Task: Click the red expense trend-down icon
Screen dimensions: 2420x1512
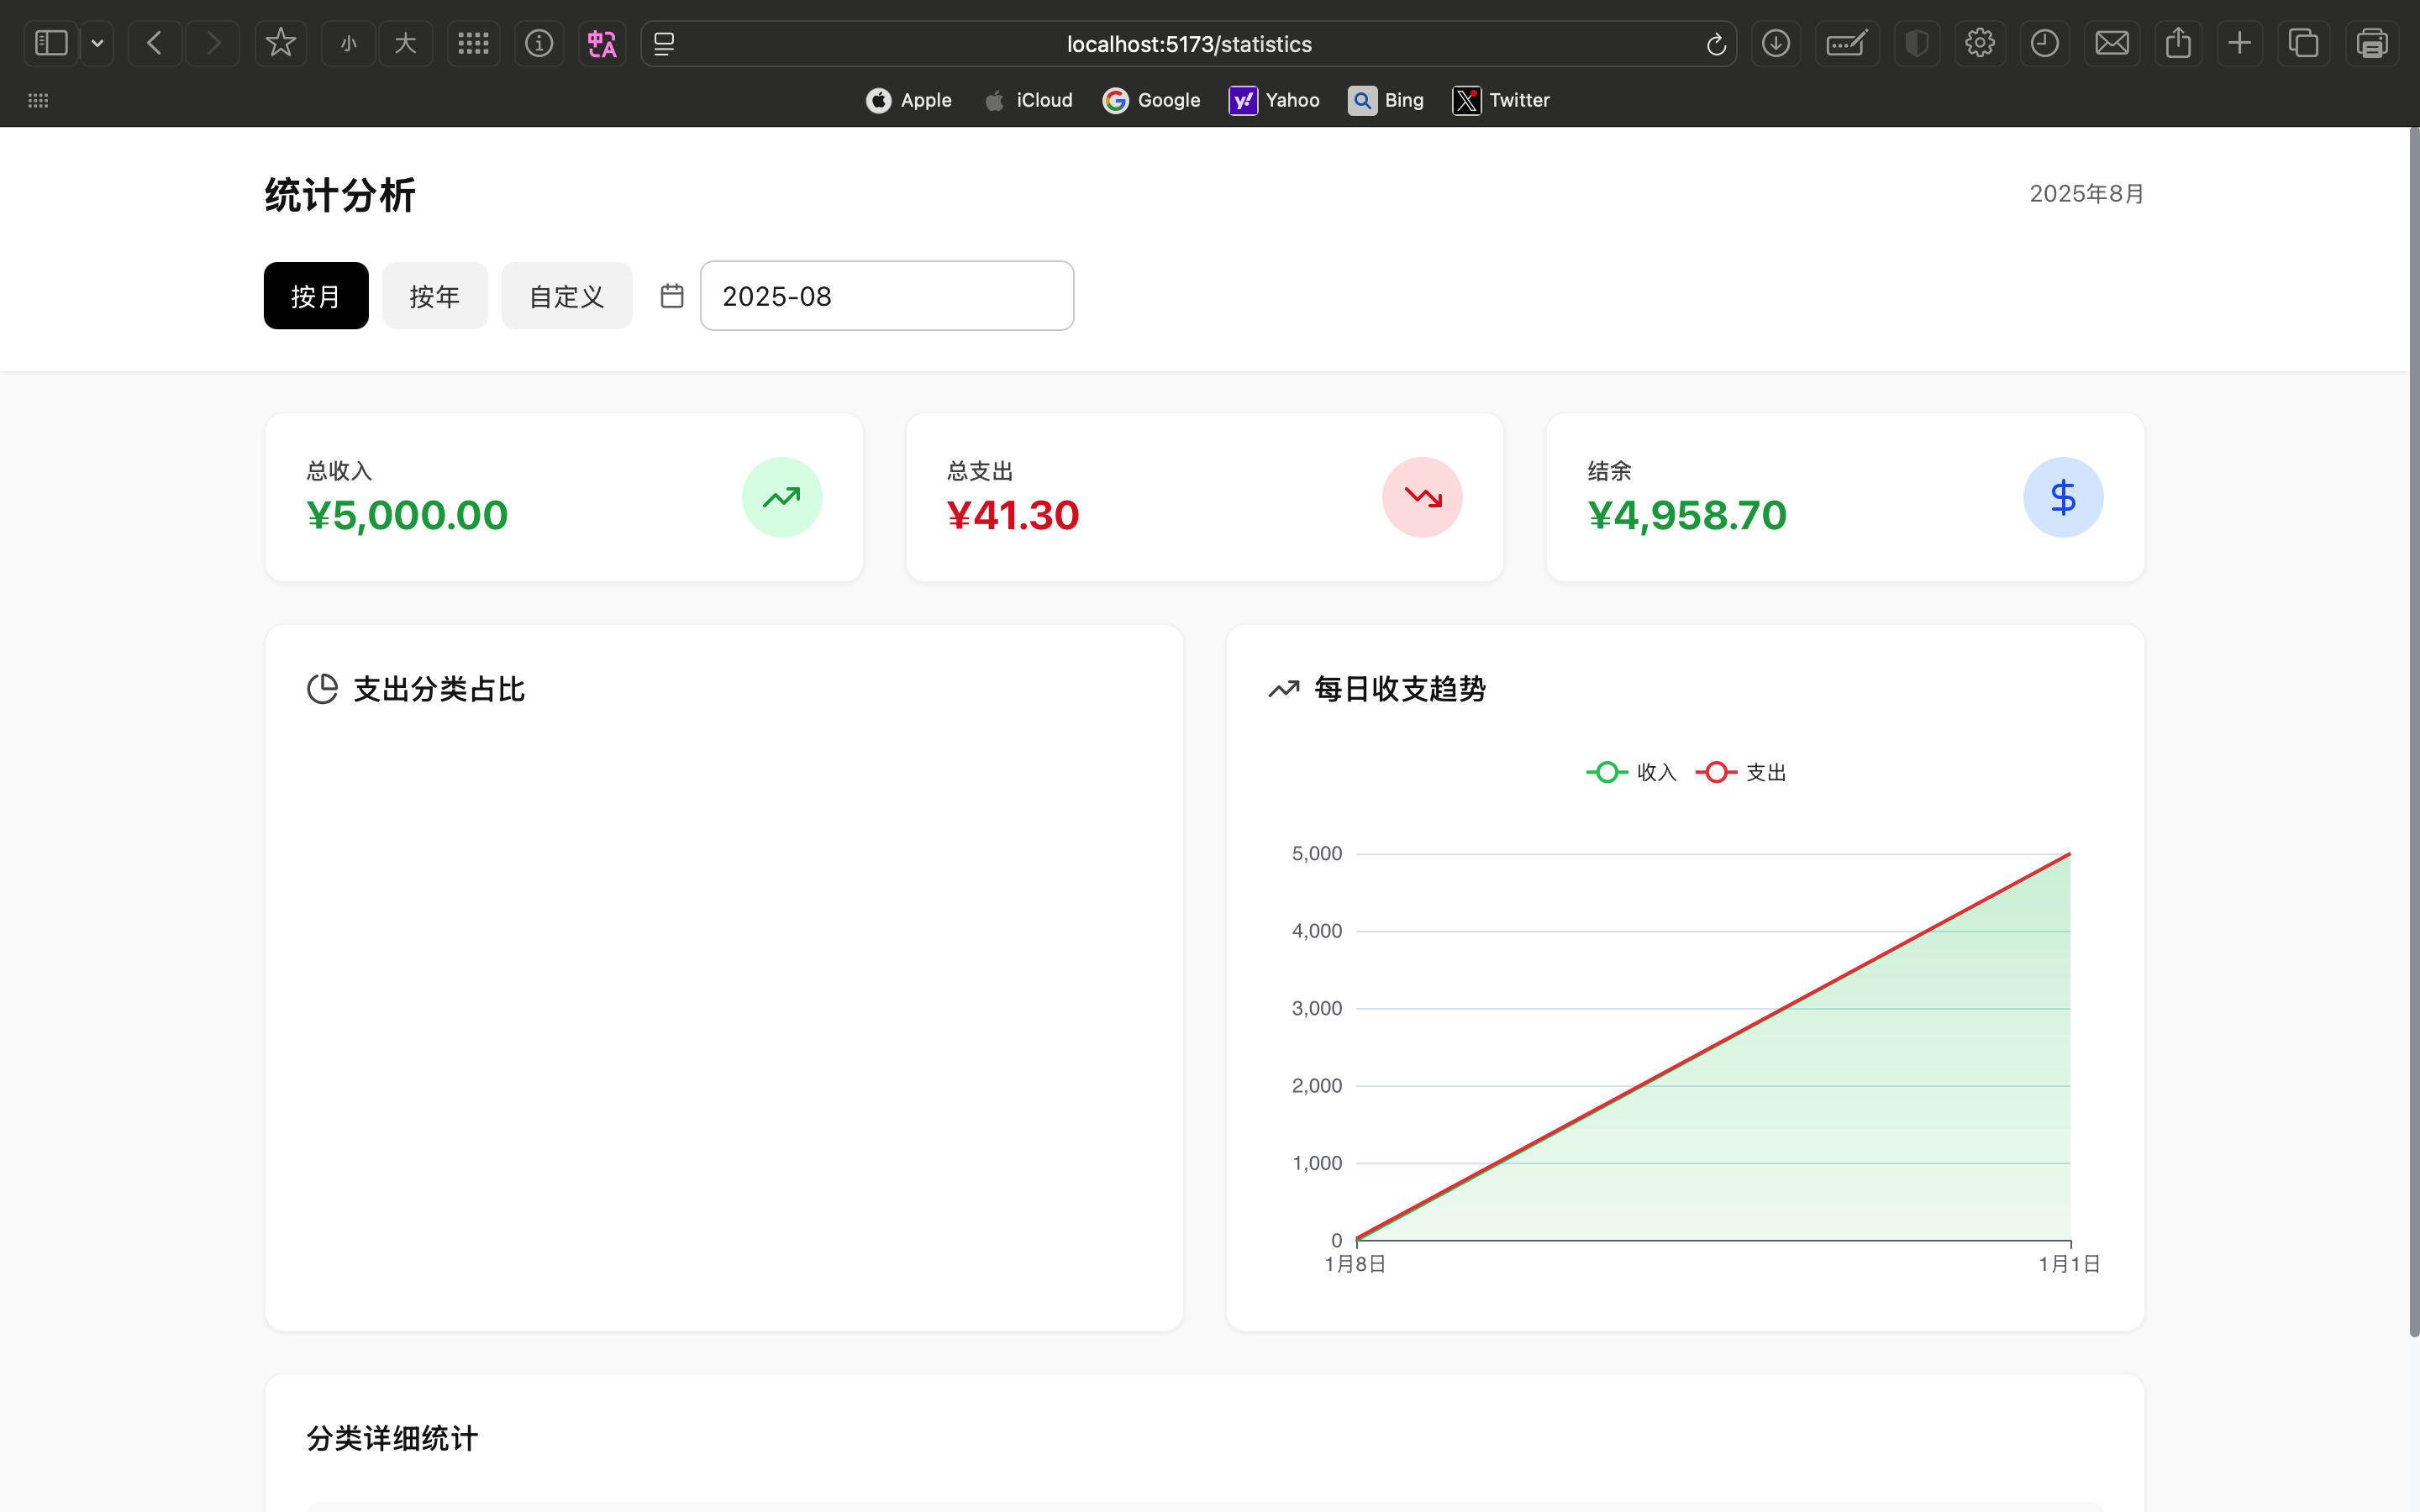Action: click(x=1422, y=497)
